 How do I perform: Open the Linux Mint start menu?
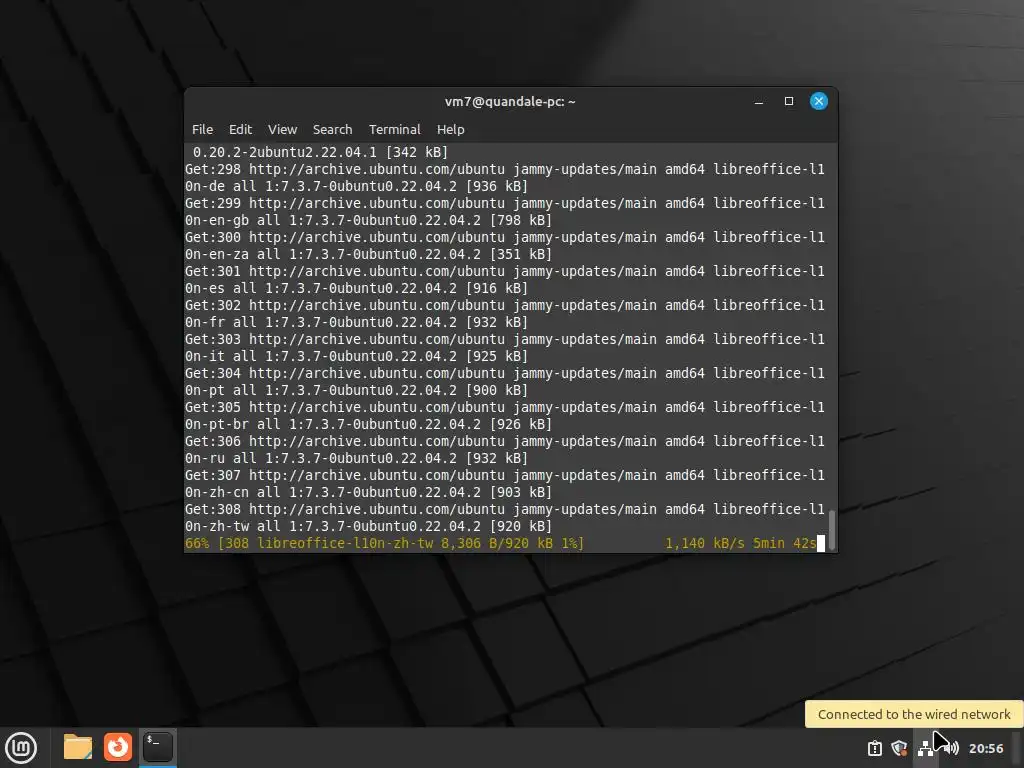[21, 748]
